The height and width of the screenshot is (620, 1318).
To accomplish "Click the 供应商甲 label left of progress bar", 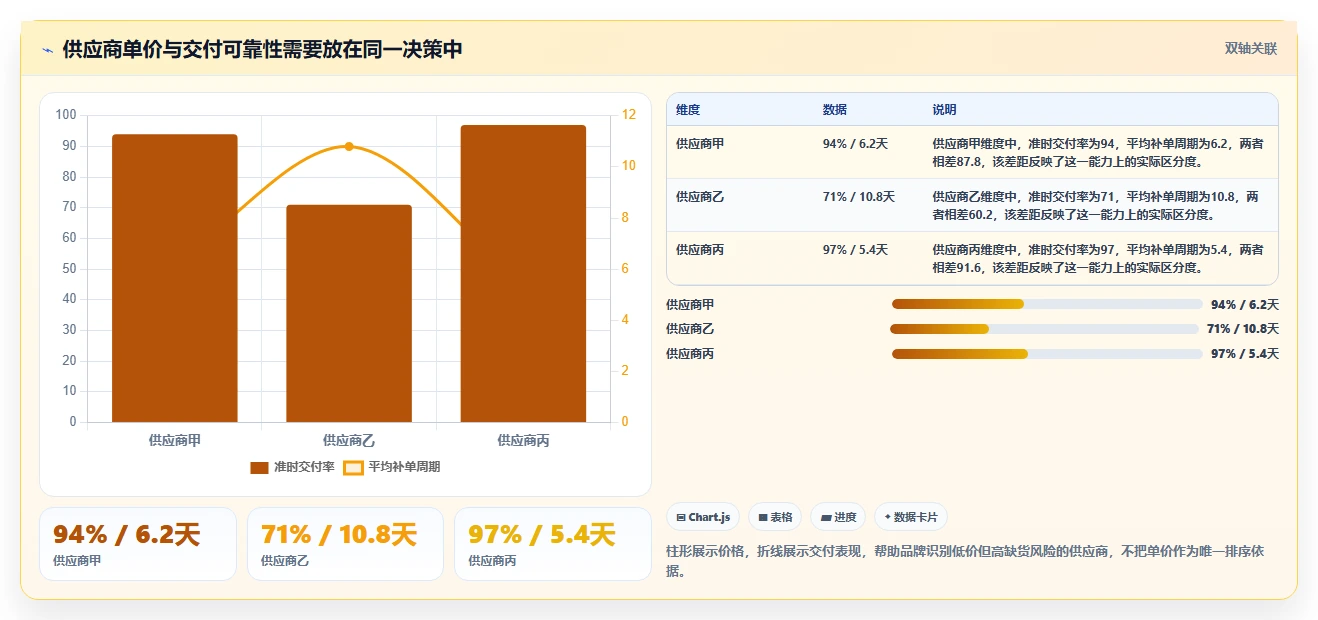I will (690, 305).
